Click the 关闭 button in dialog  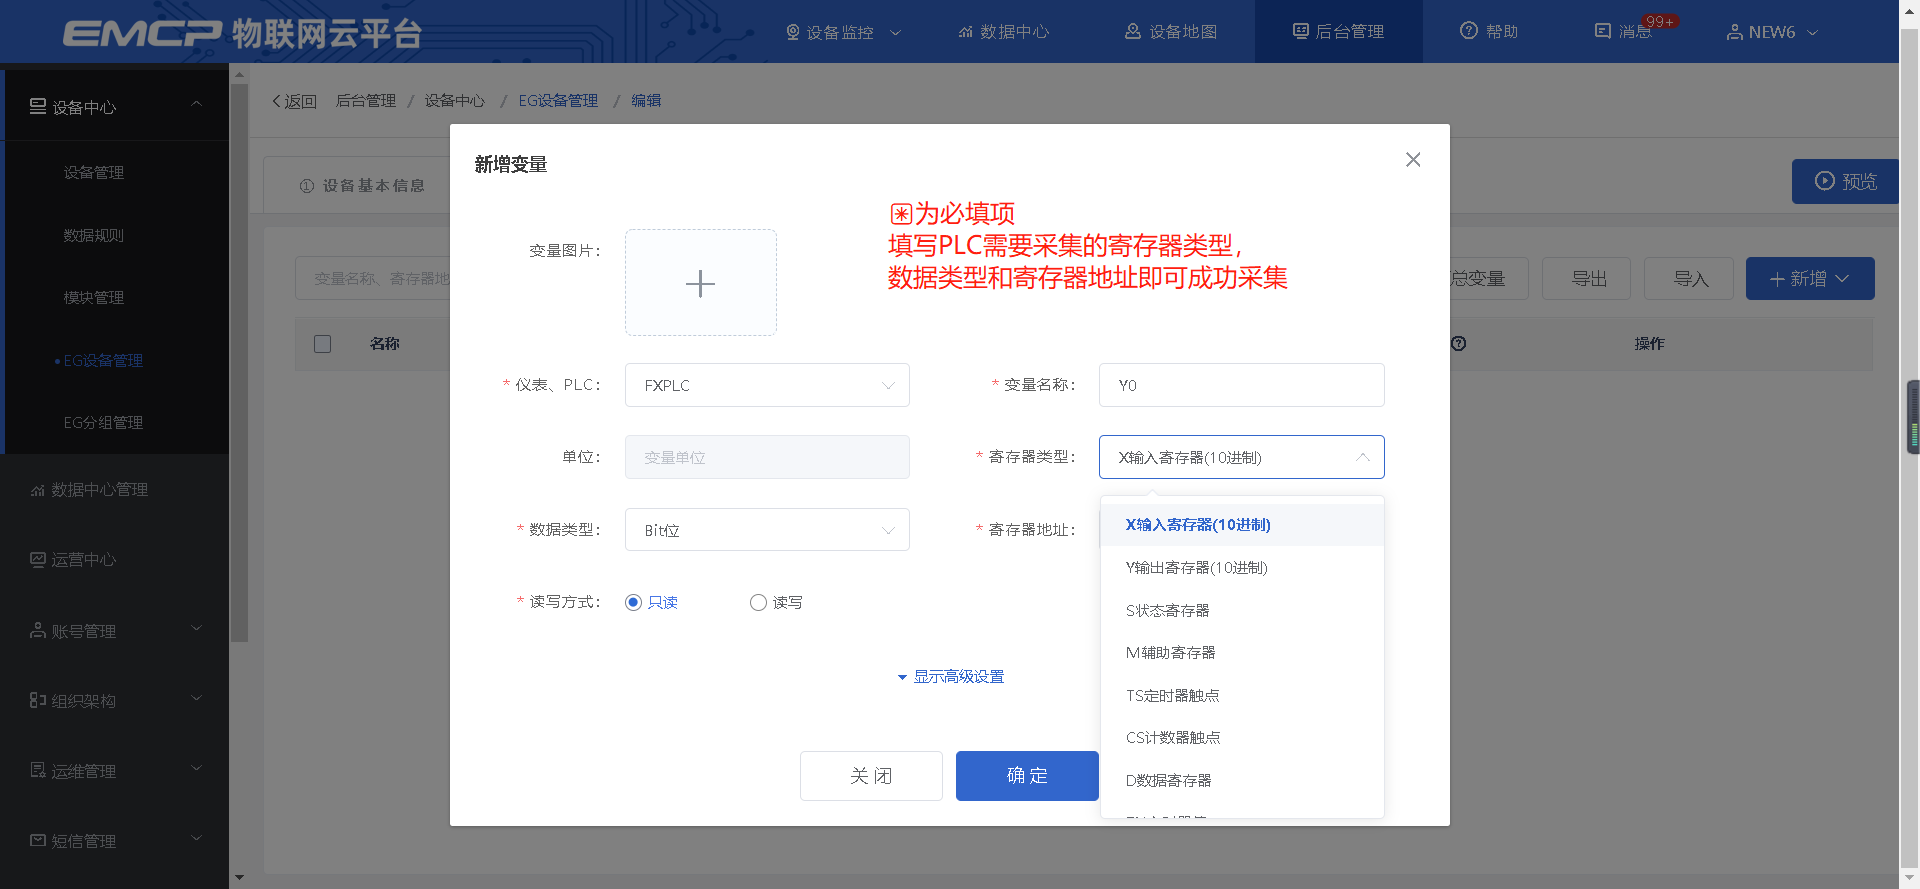pyautogui.click(x=871, y=776)
